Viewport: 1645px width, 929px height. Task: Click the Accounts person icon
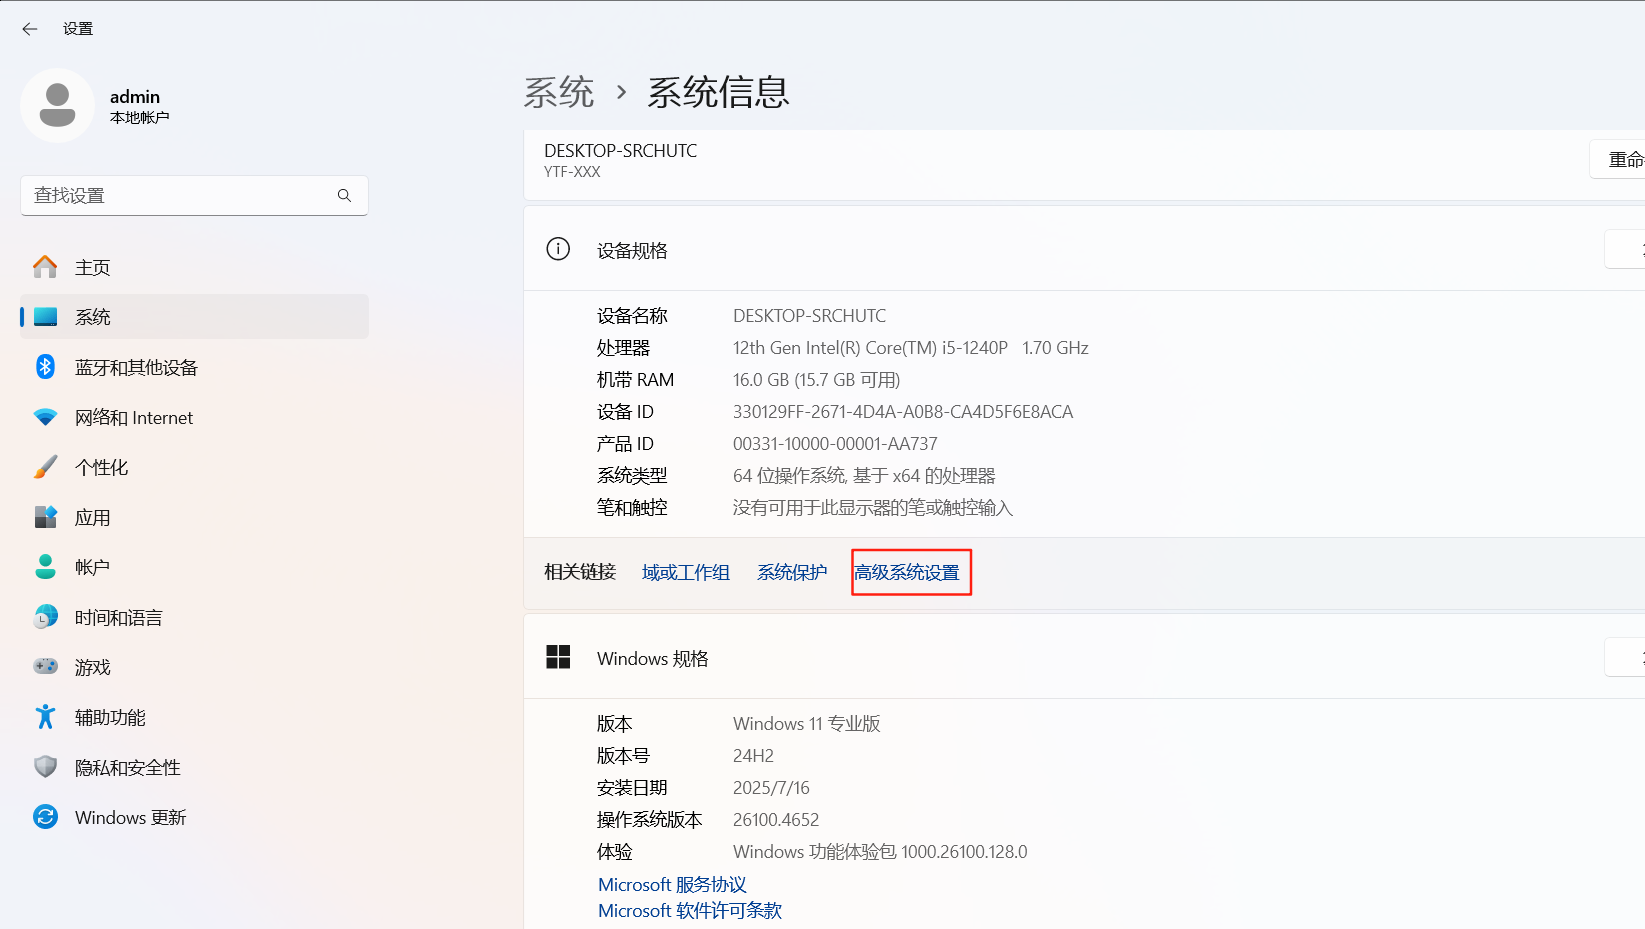45,567
